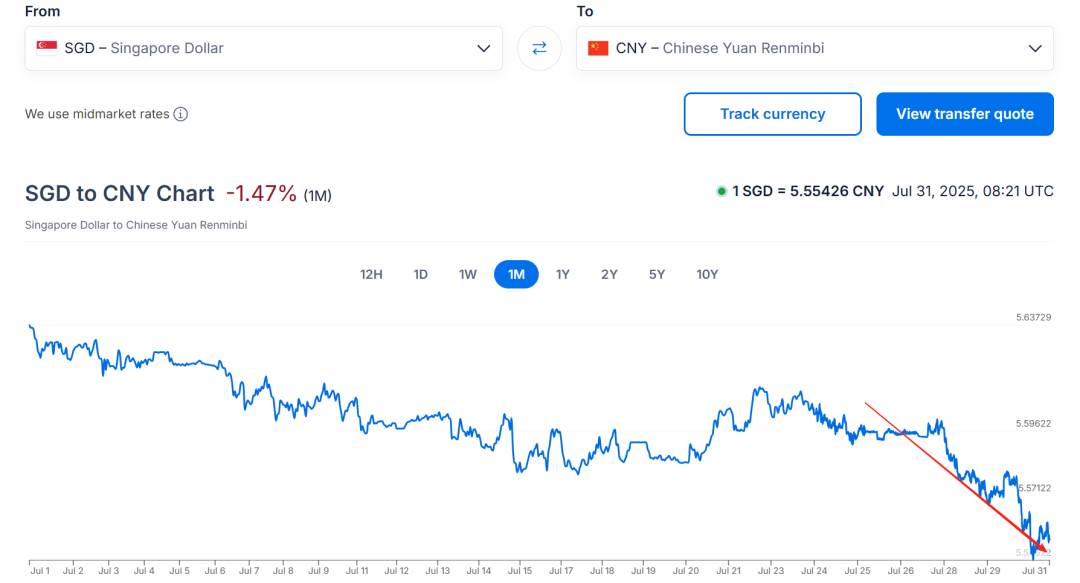Open the From currency selector field
The width and height of the screenshot is (1080, 583).
263,48
